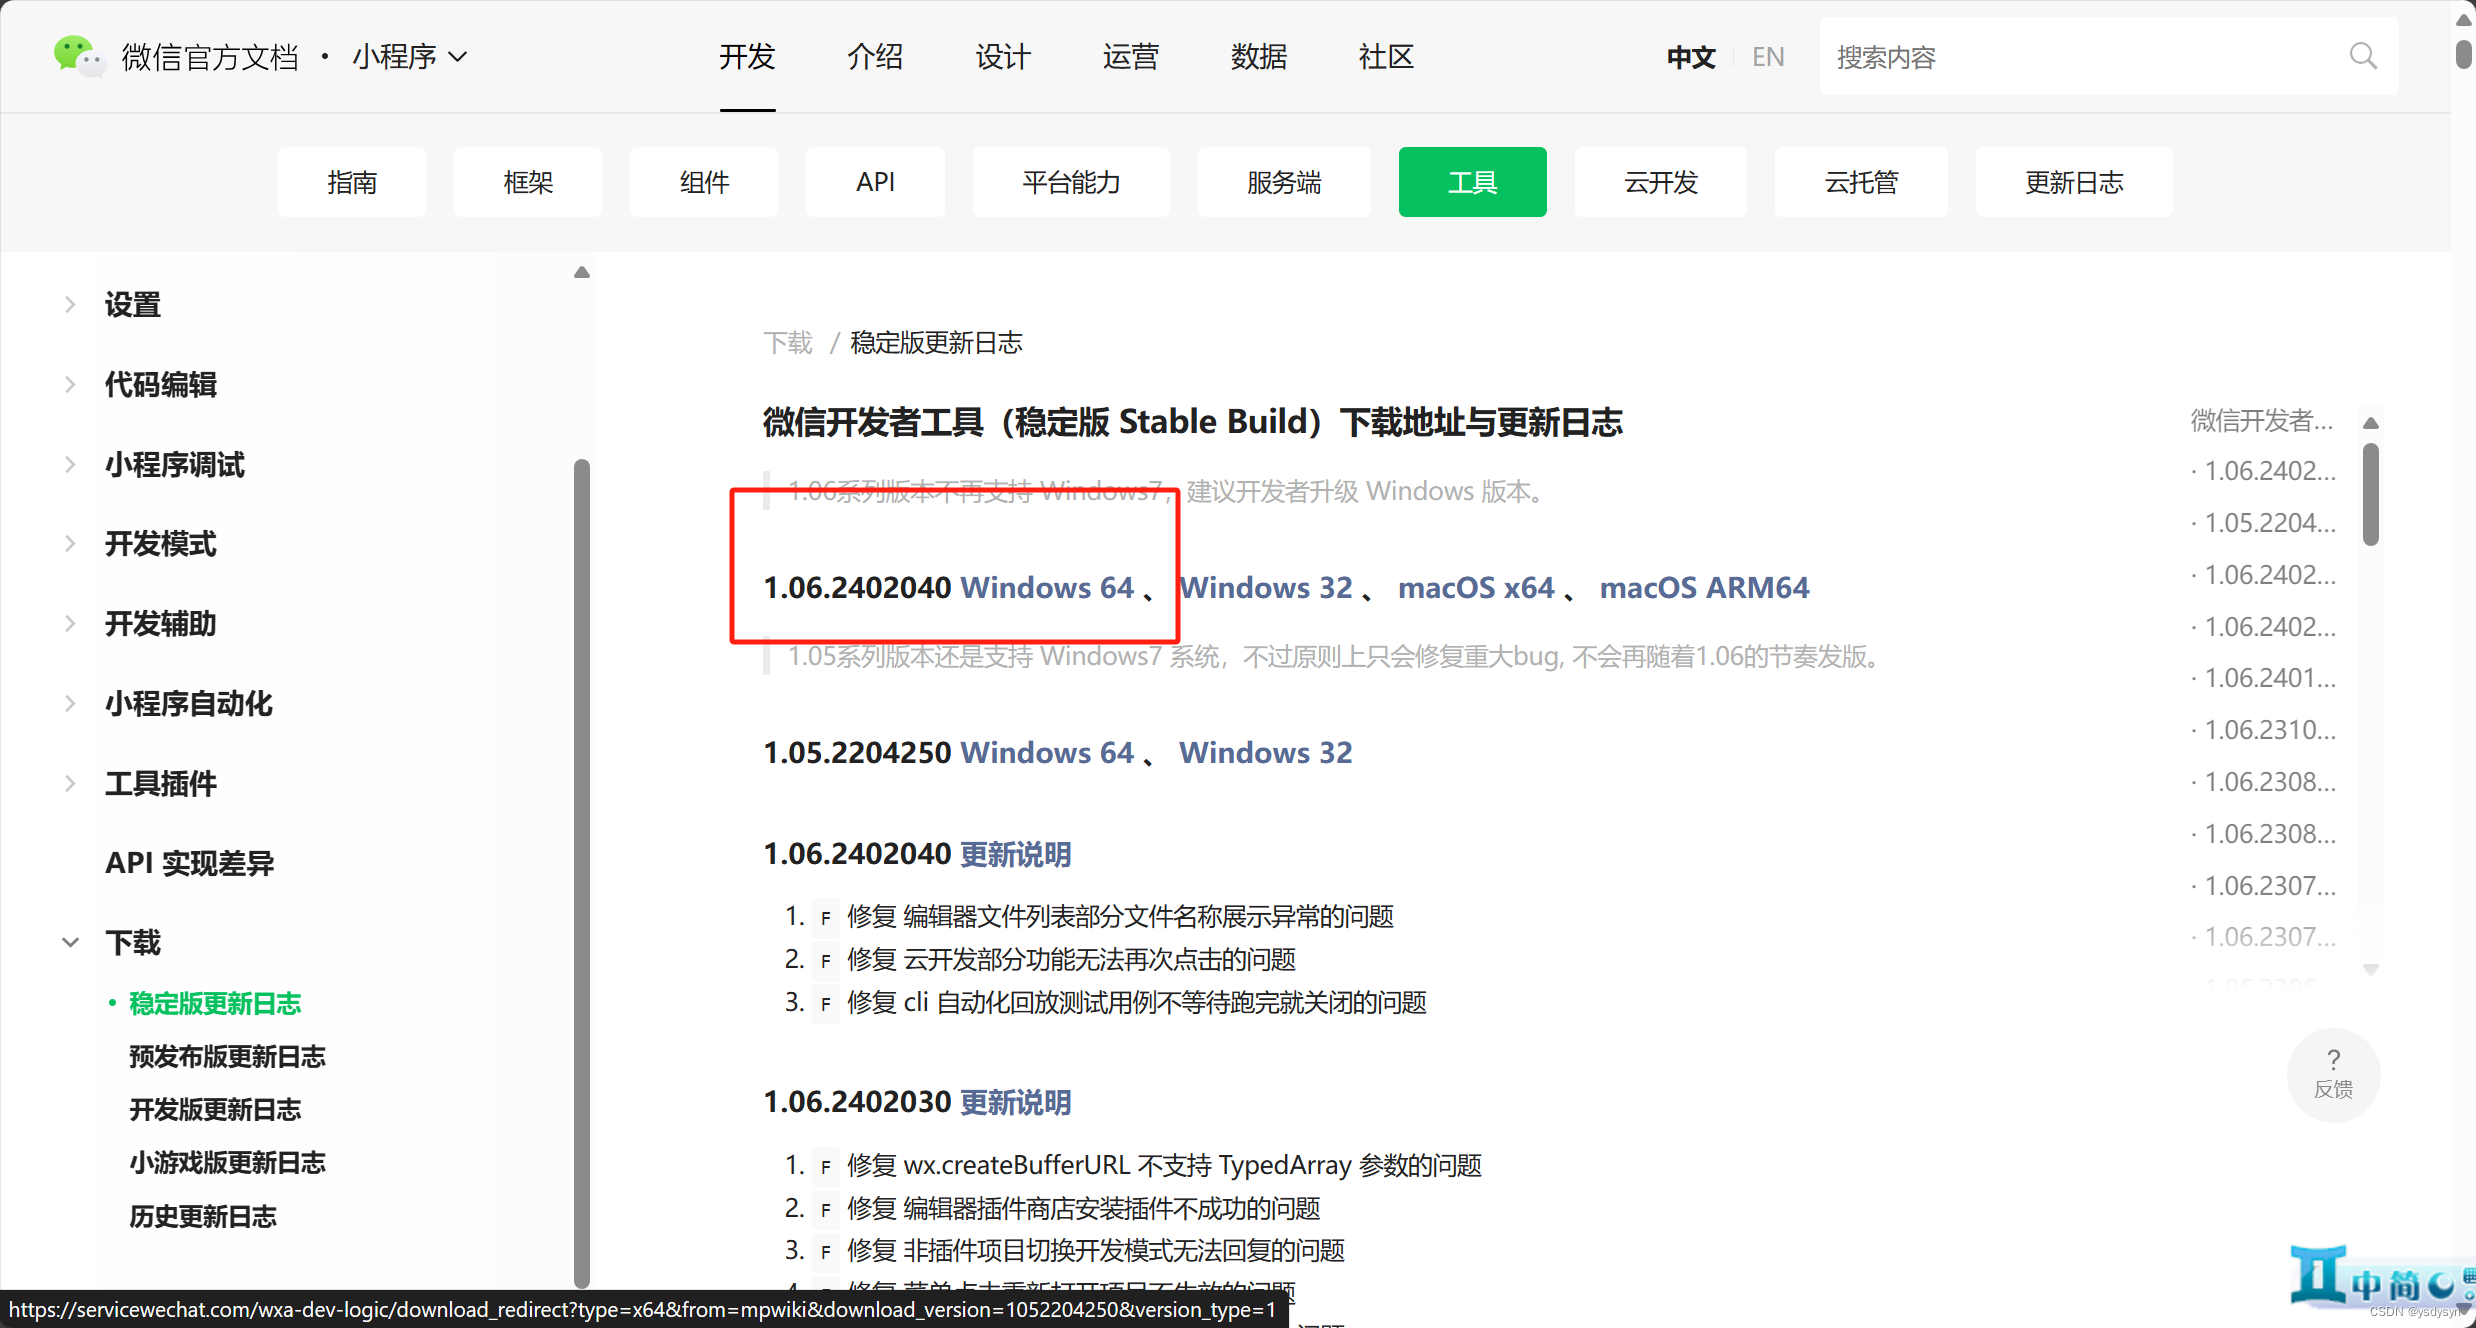Open the 运营 top navigation tab
The height and width of the screenshot is (1328, 2476).
point(1131,57)
